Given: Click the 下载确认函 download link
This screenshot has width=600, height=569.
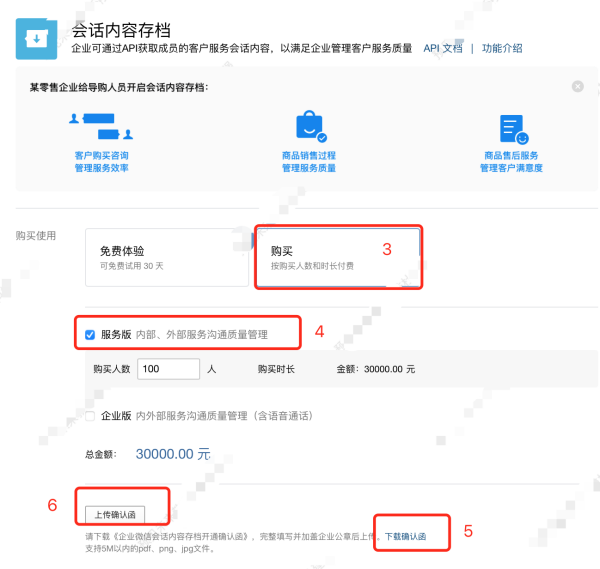Looking at the screenshot, I should [x=405, y=536].
